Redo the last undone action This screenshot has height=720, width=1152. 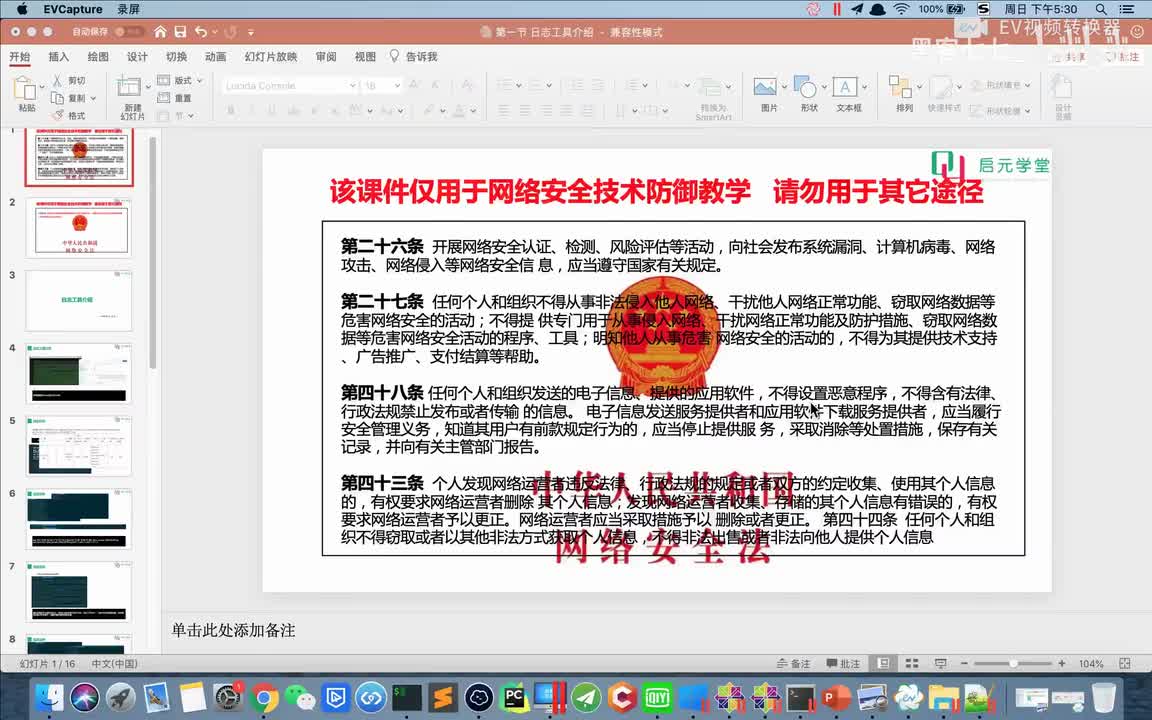pyautogui.click(x=230, y=32)
